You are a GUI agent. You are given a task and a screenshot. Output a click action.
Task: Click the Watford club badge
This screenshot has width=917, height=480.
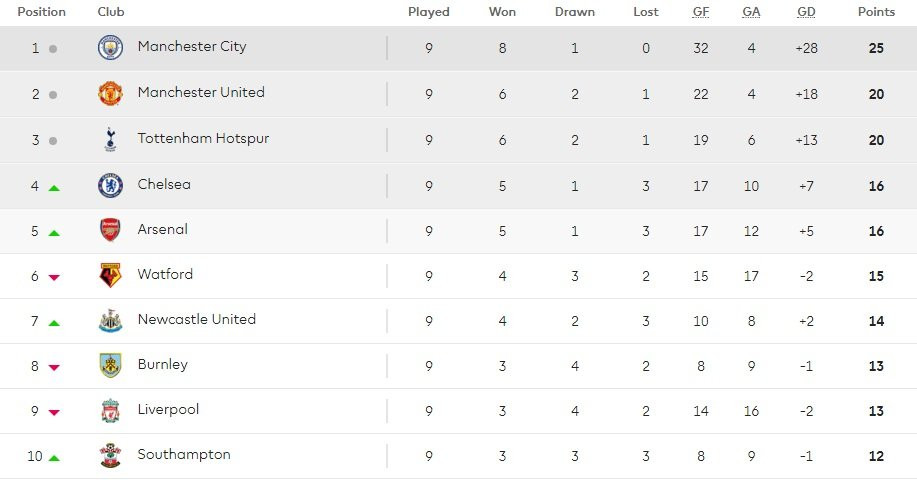coord(110,275)
